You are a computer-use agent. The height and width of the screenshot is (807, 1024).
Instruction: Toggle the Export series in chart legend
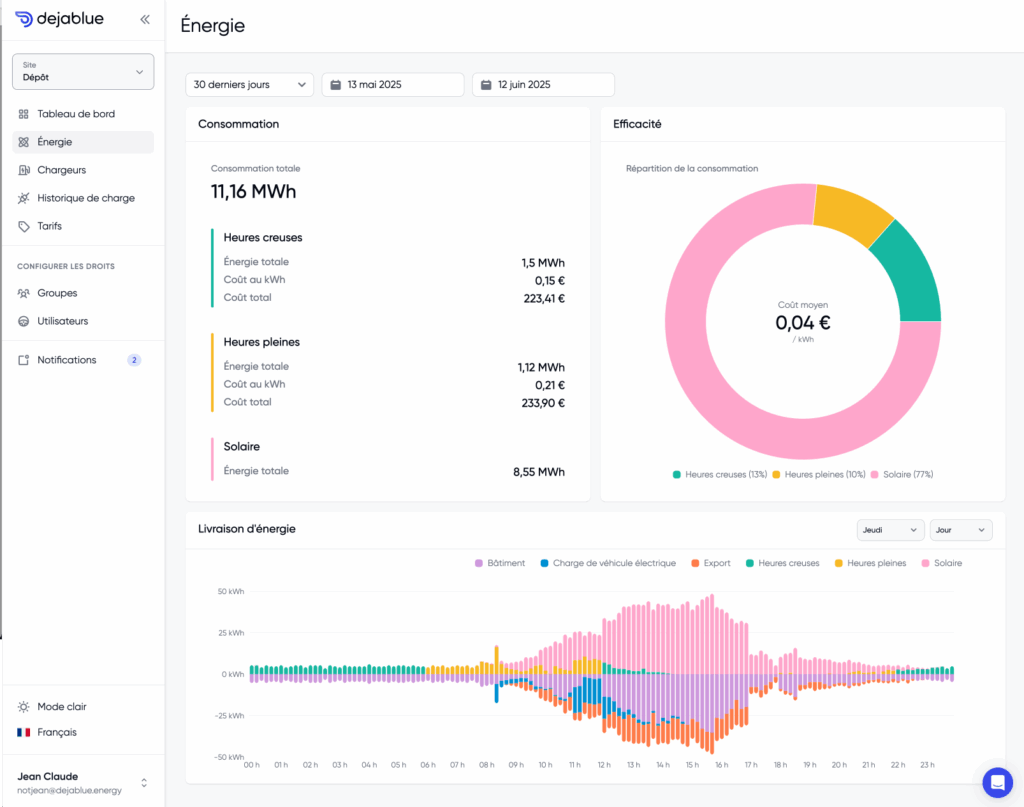click(711, 563)
